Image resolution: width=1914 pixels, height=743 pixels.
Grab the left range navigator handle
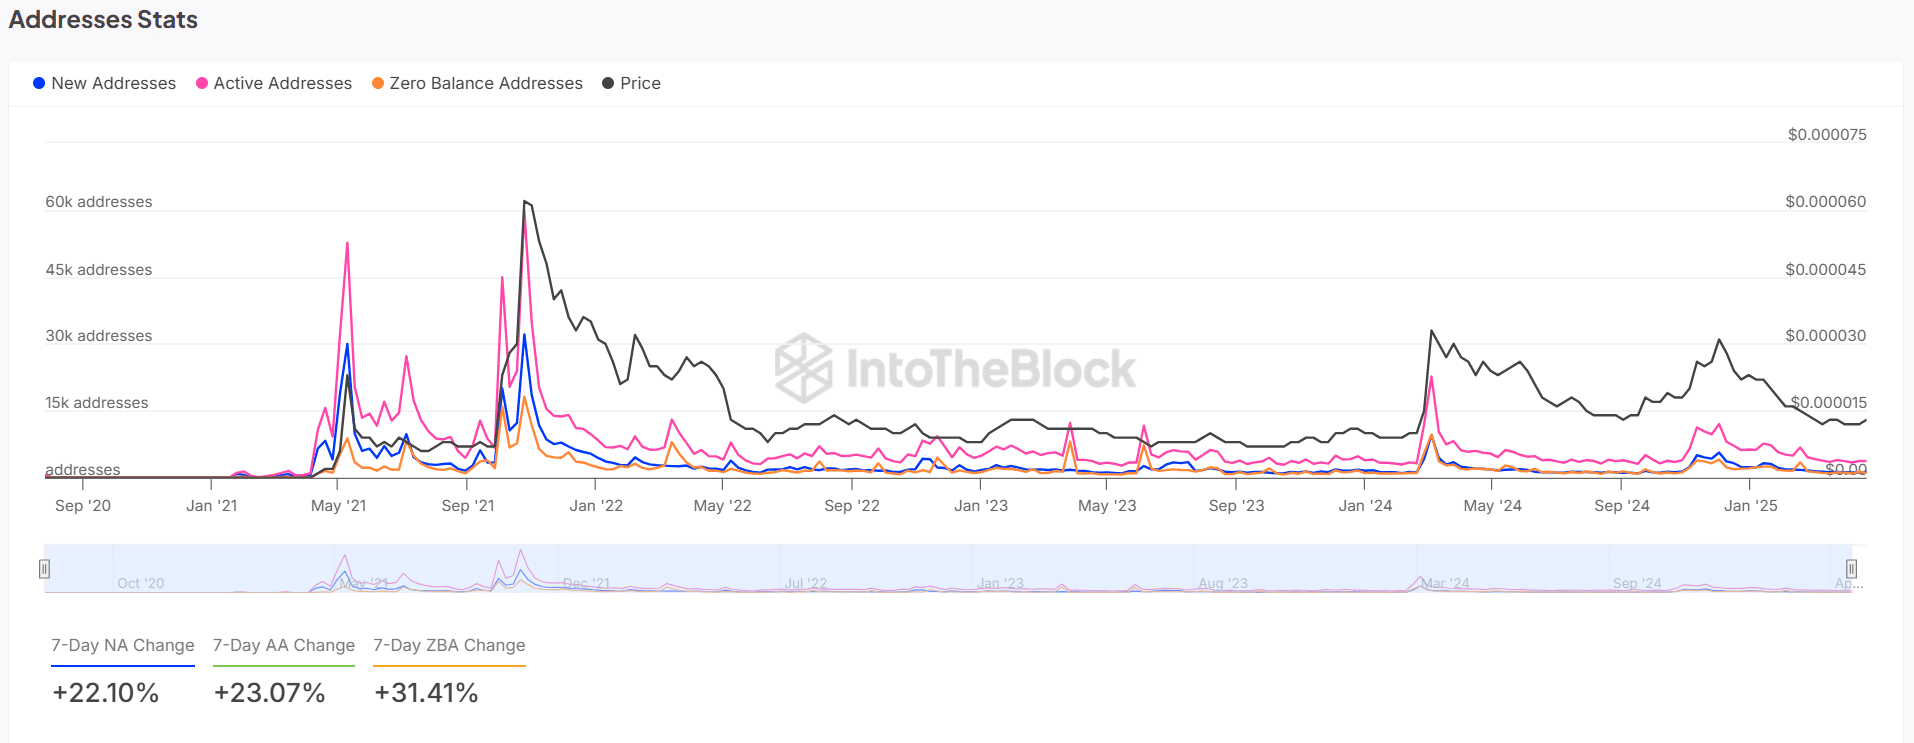(44, 569)
